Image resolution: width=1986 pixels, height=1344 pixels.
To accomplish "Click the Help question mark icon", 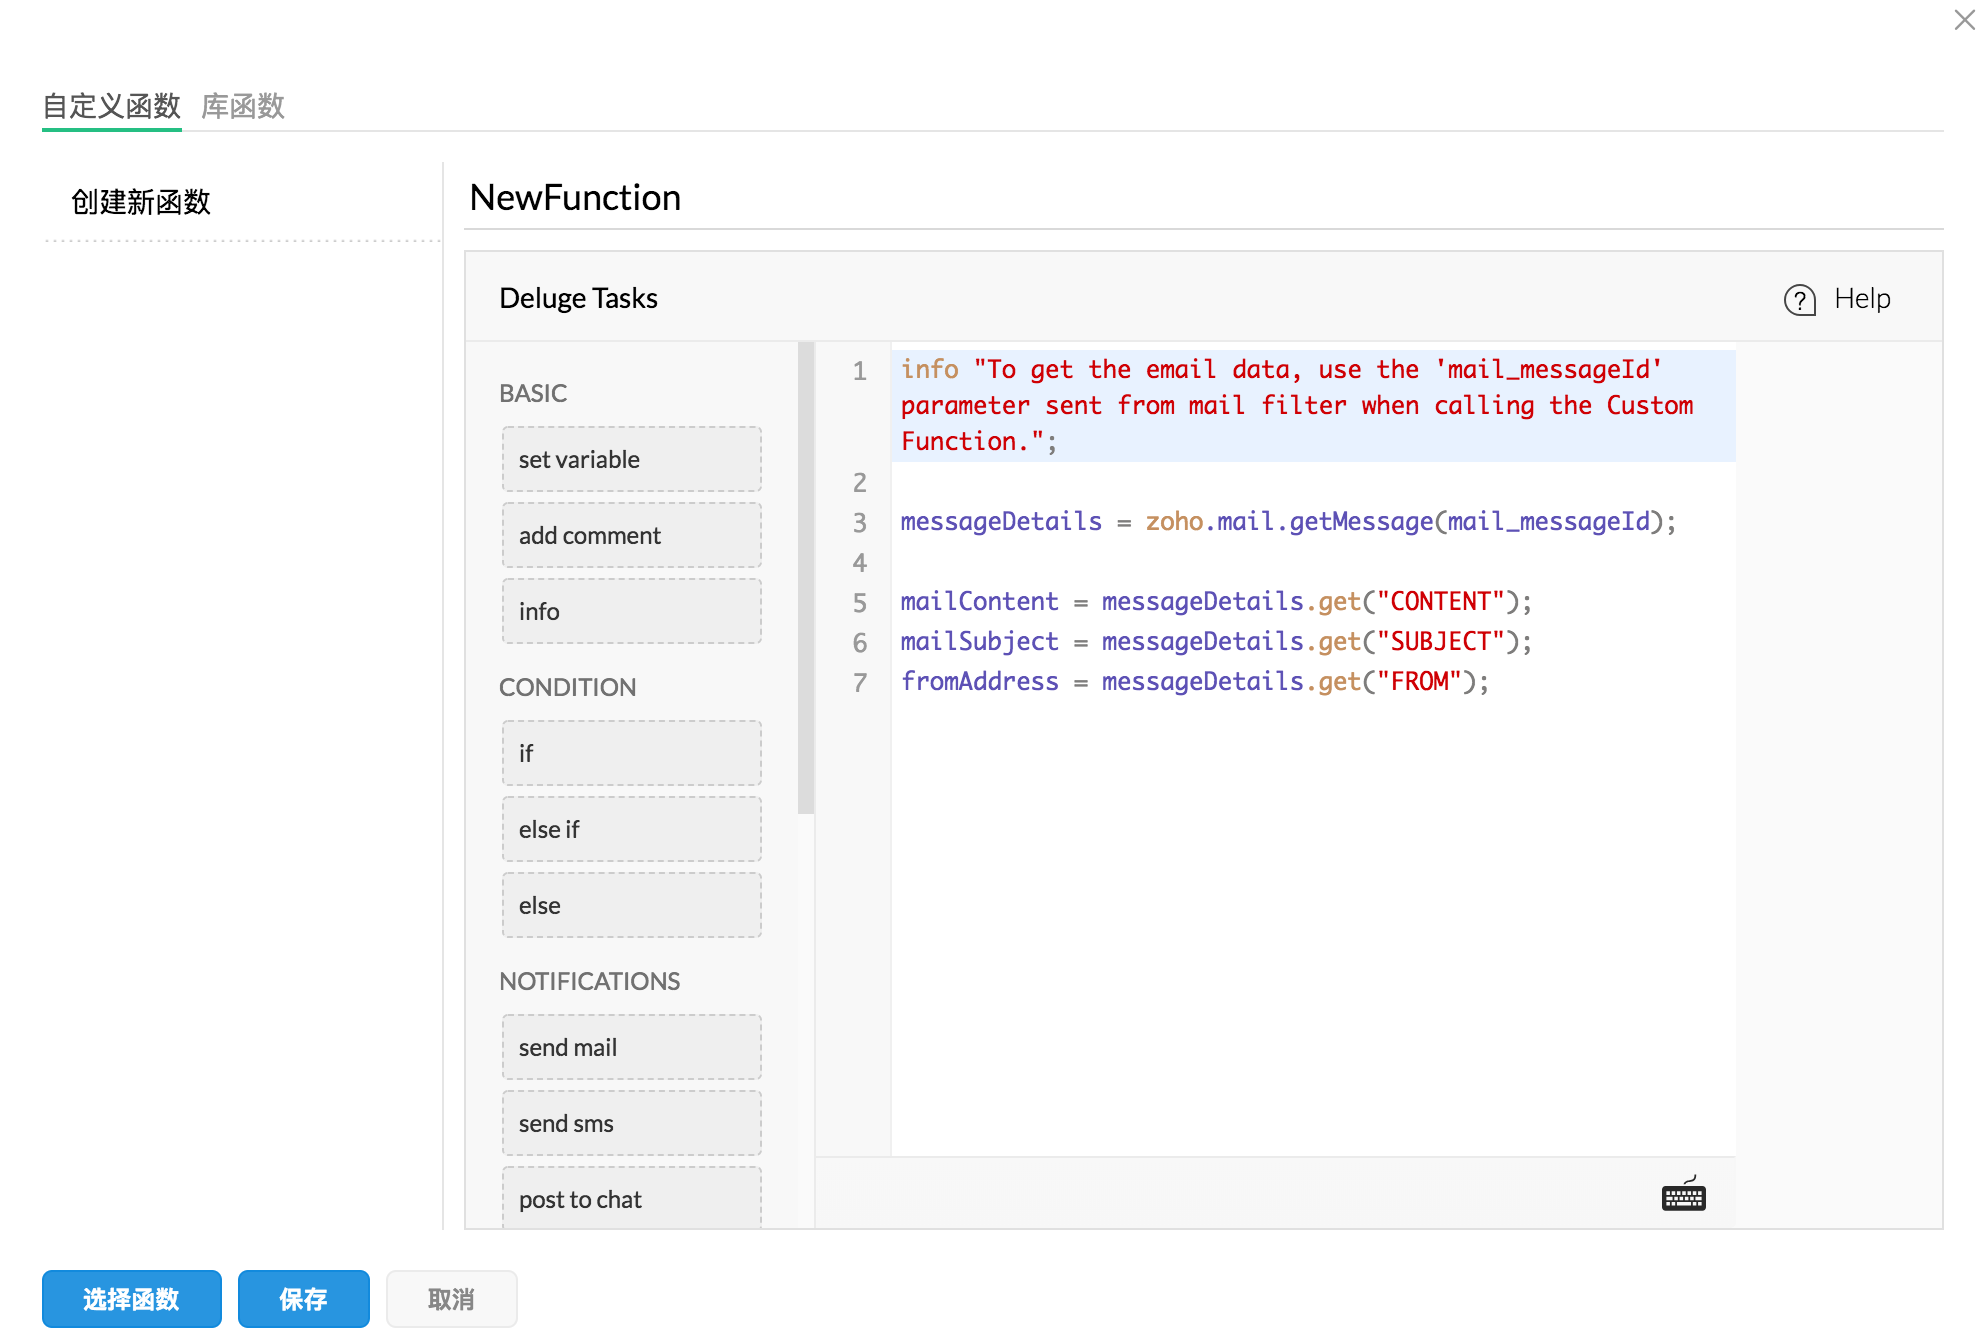I will coord(1799,299).
